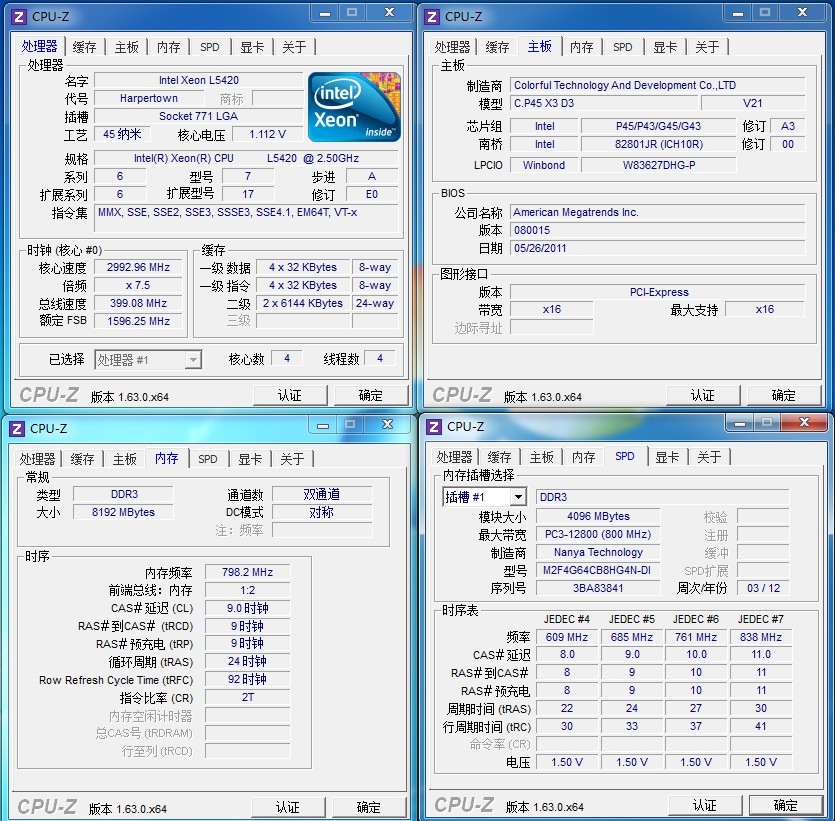Go to 处理器 tab in memory window

[x=37, y=459]
